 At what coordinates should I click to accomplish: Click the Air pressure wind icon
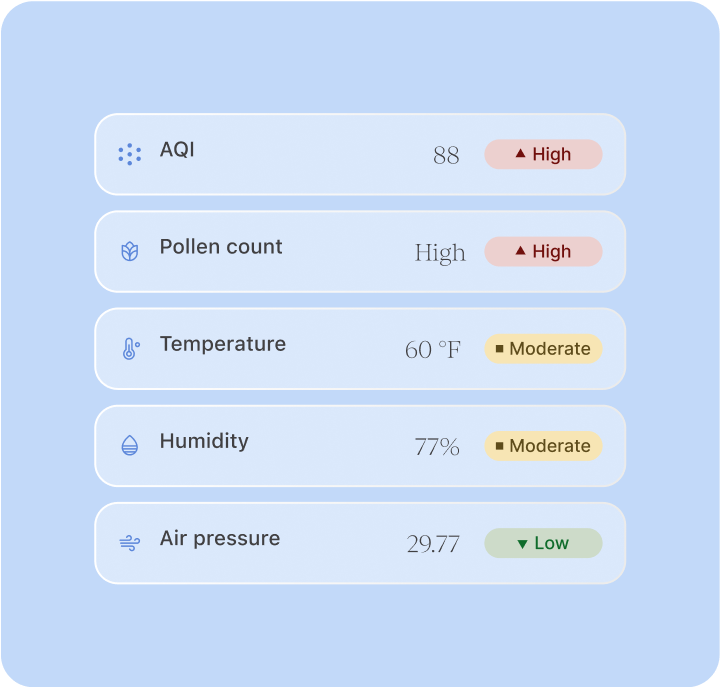[129, 543]
